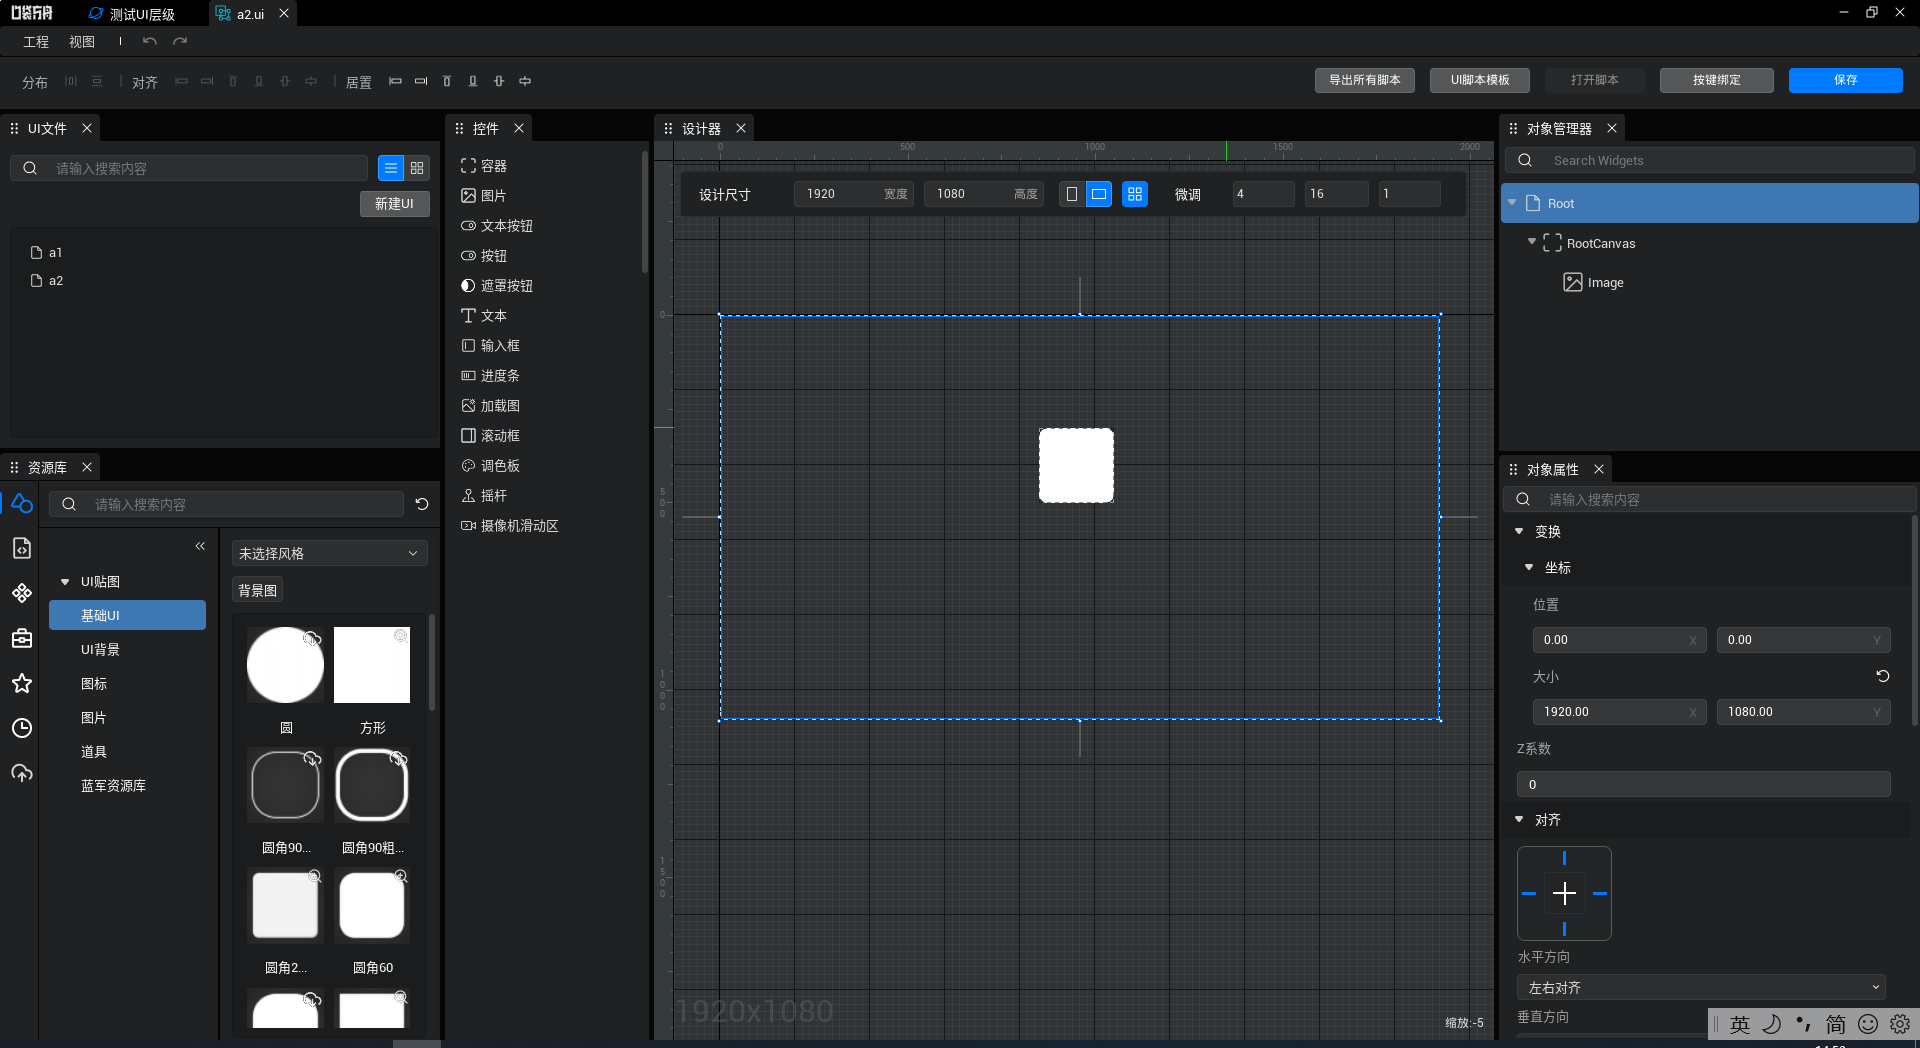Viewport: 1920px width, 1048px height.
Task: Click the redo arrow icon
Action: click(180, 41)
